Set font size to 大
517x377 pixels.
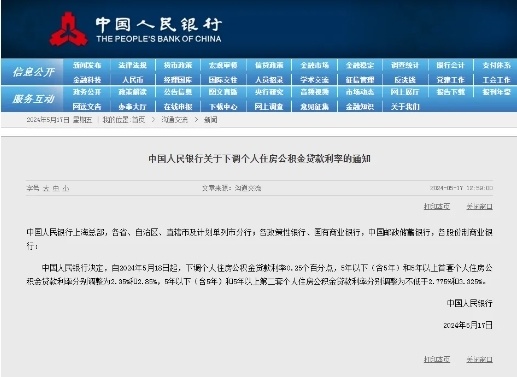[46, 188]
